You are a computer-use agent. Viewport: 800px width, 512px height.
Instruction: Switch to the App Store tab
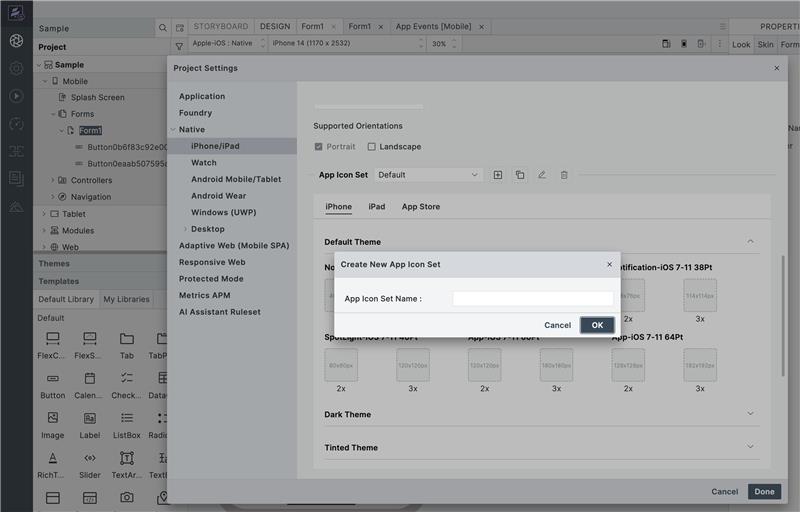click(420, 207)
